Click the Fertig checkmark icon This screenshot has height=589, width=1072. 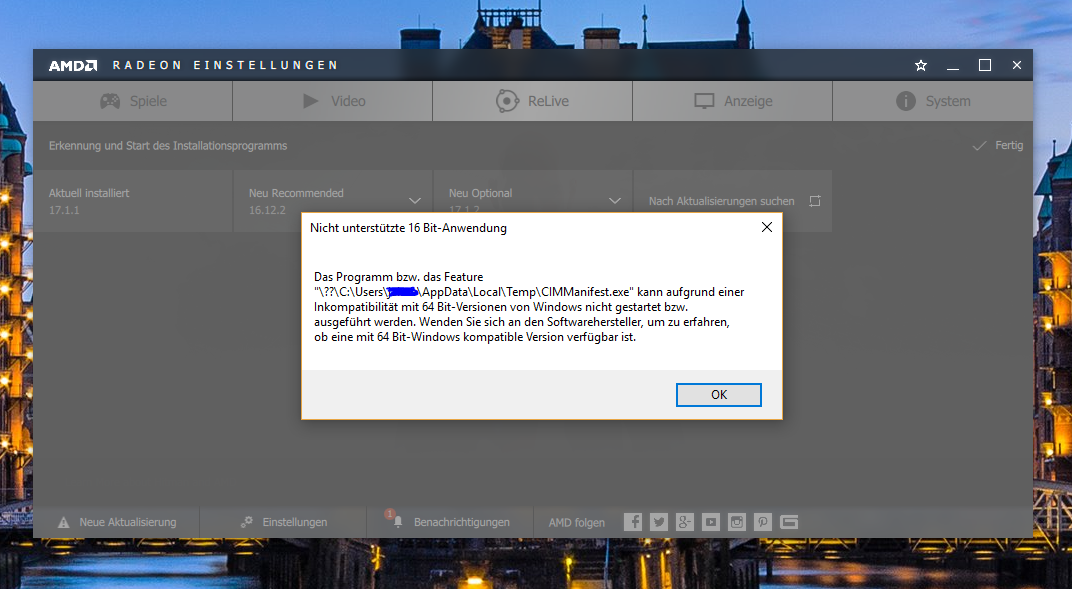[980, 146]
